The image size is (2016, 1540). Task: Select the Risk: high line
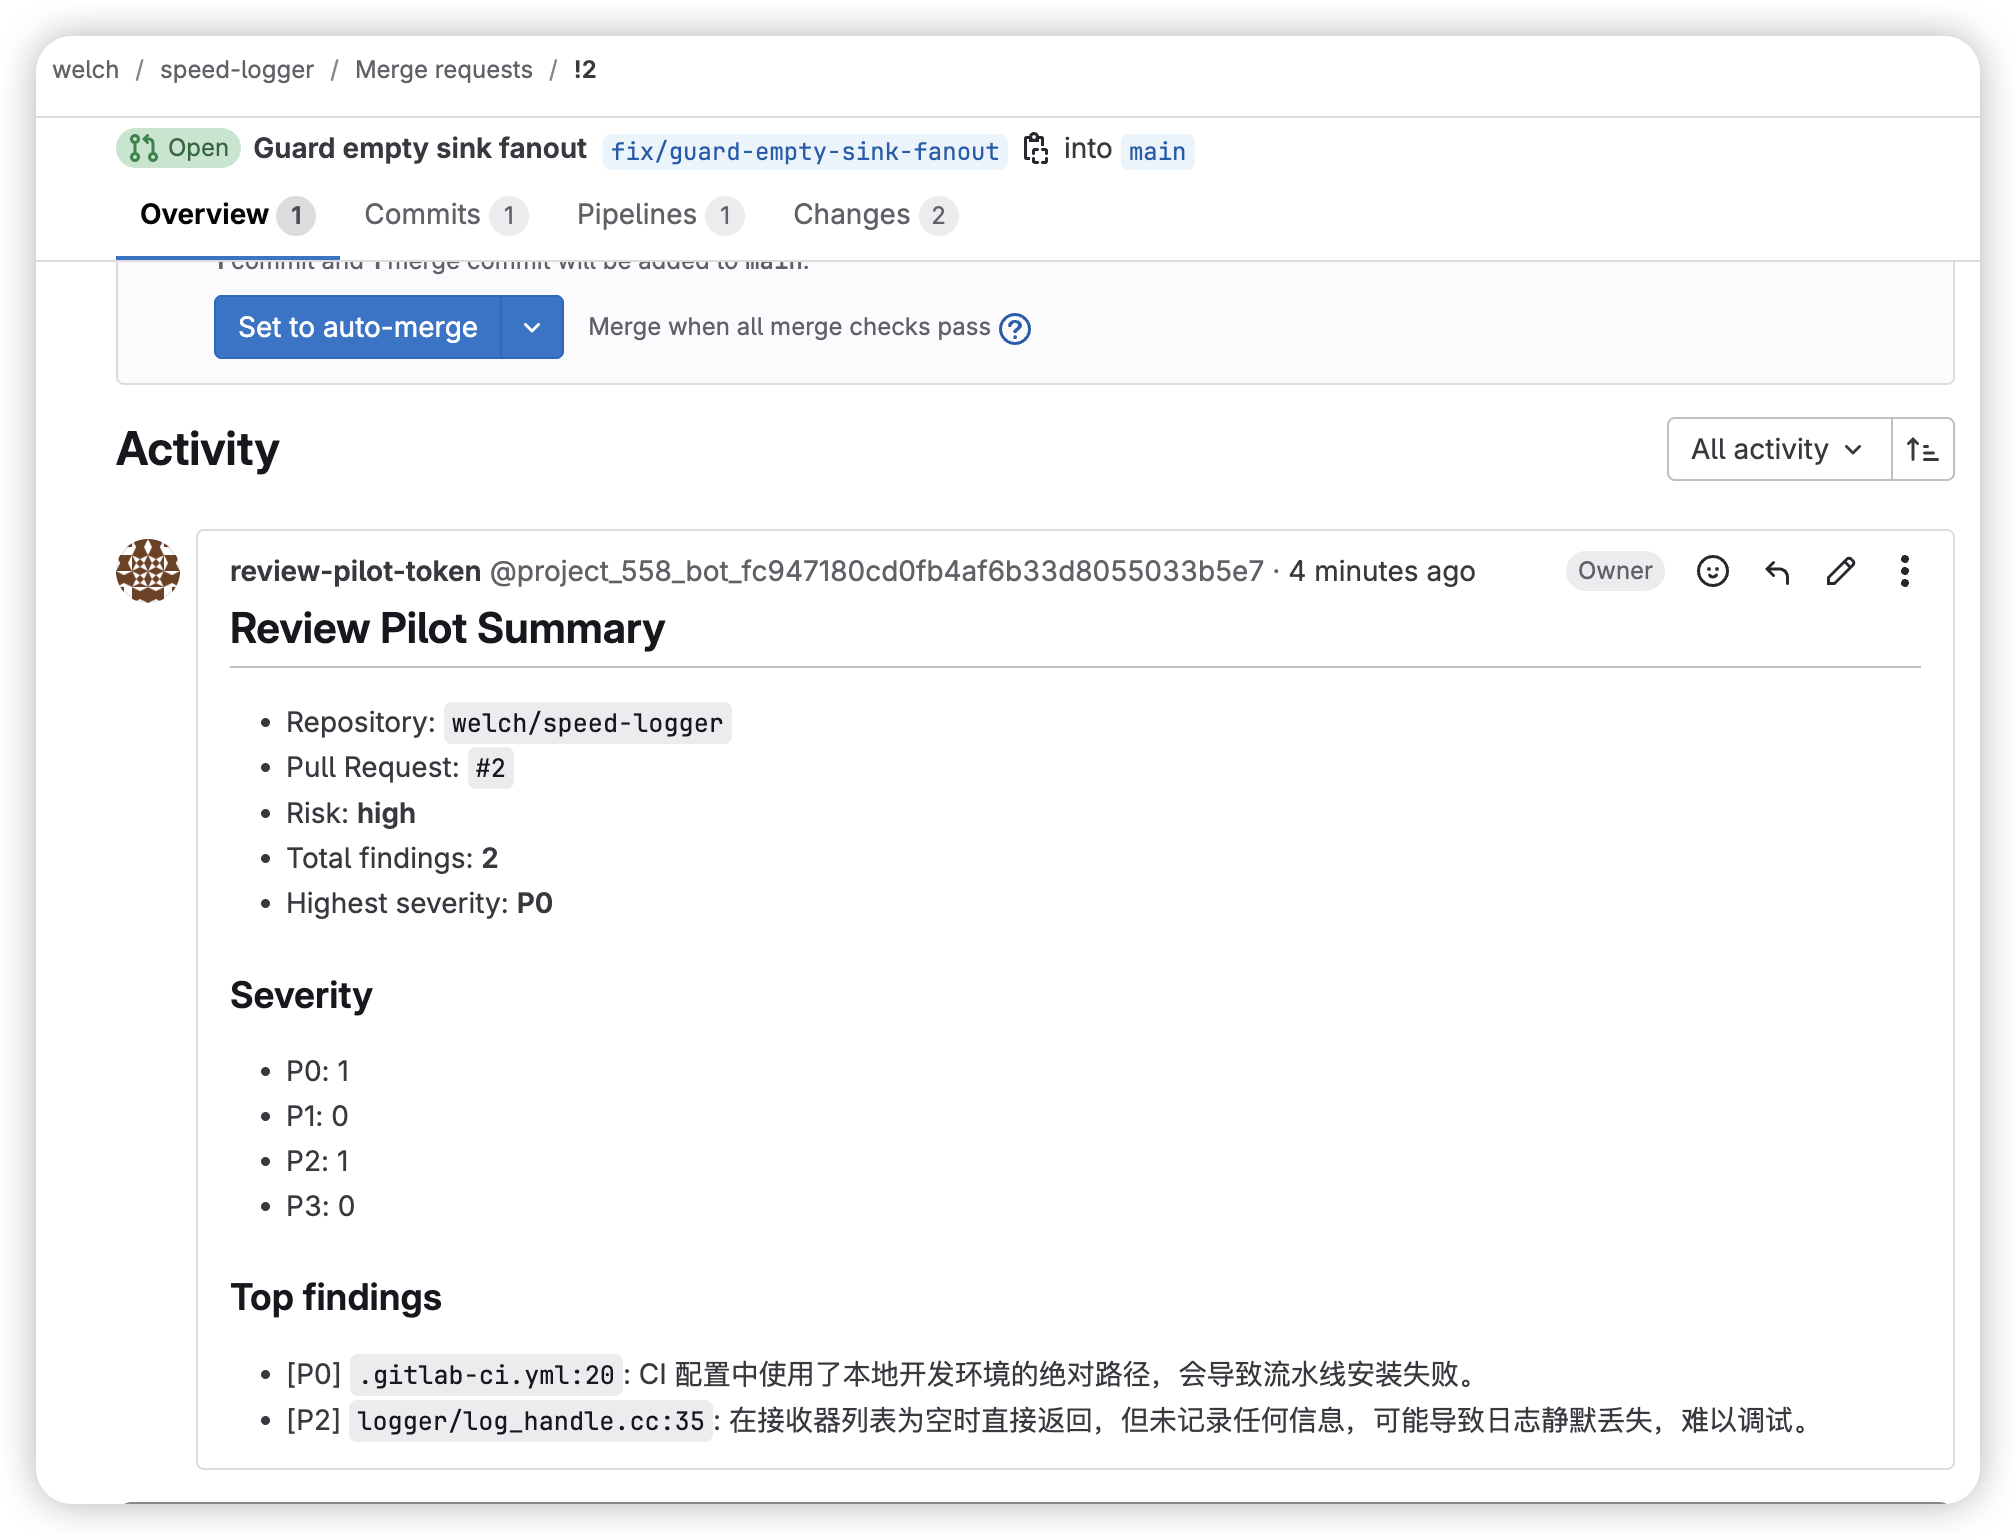[351, 813]
